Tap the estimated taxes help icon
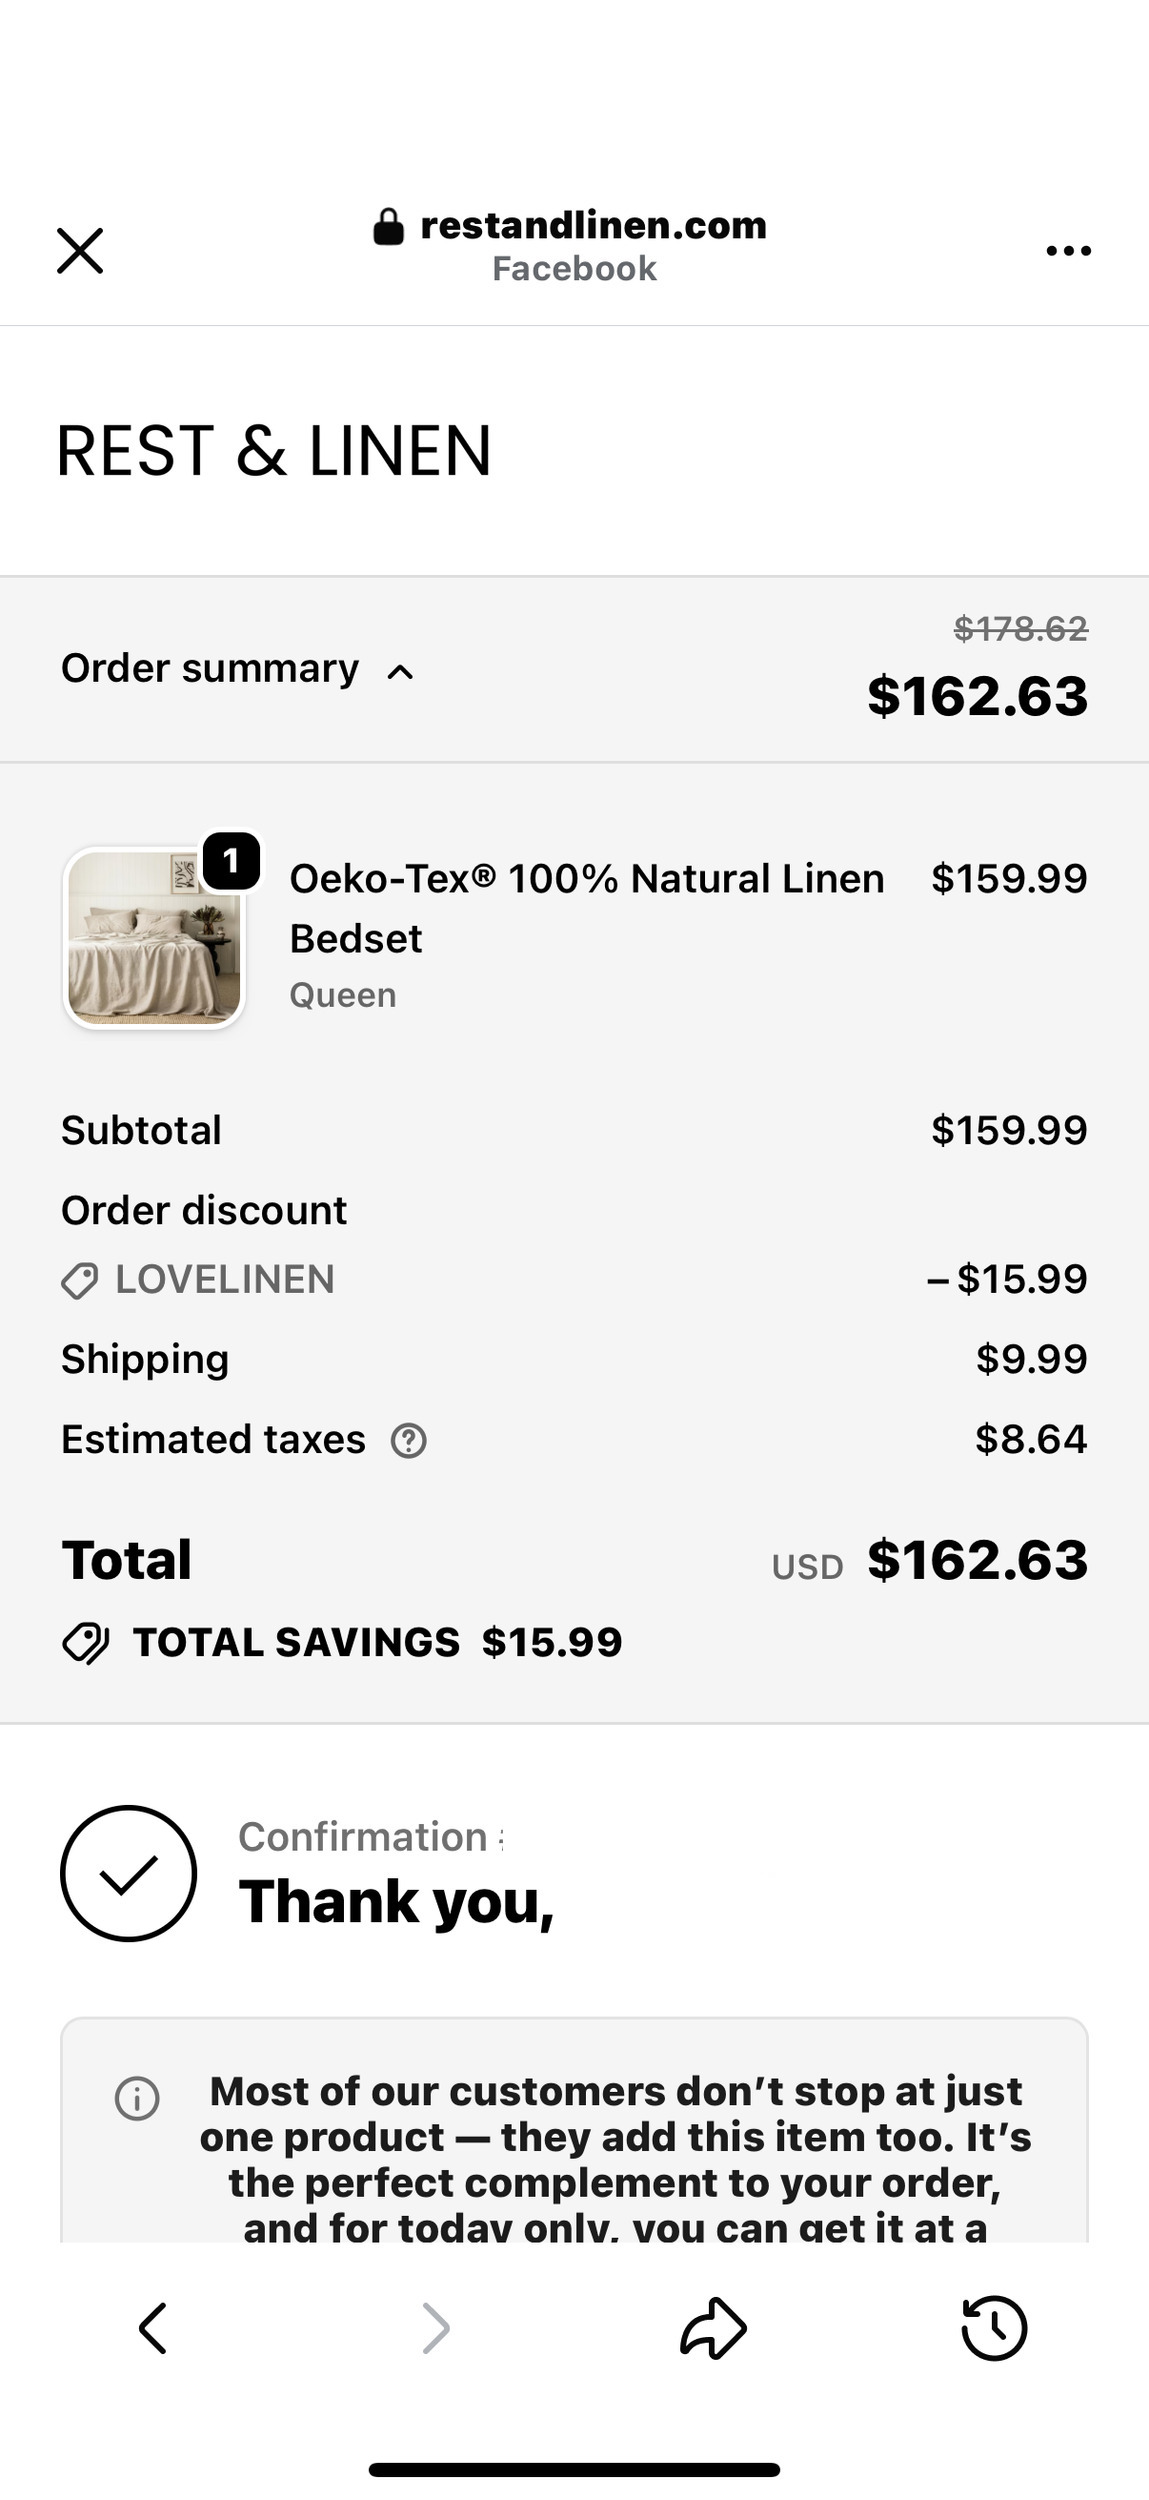This screenshot has width=1149, height=2500. coord(408,1441)
